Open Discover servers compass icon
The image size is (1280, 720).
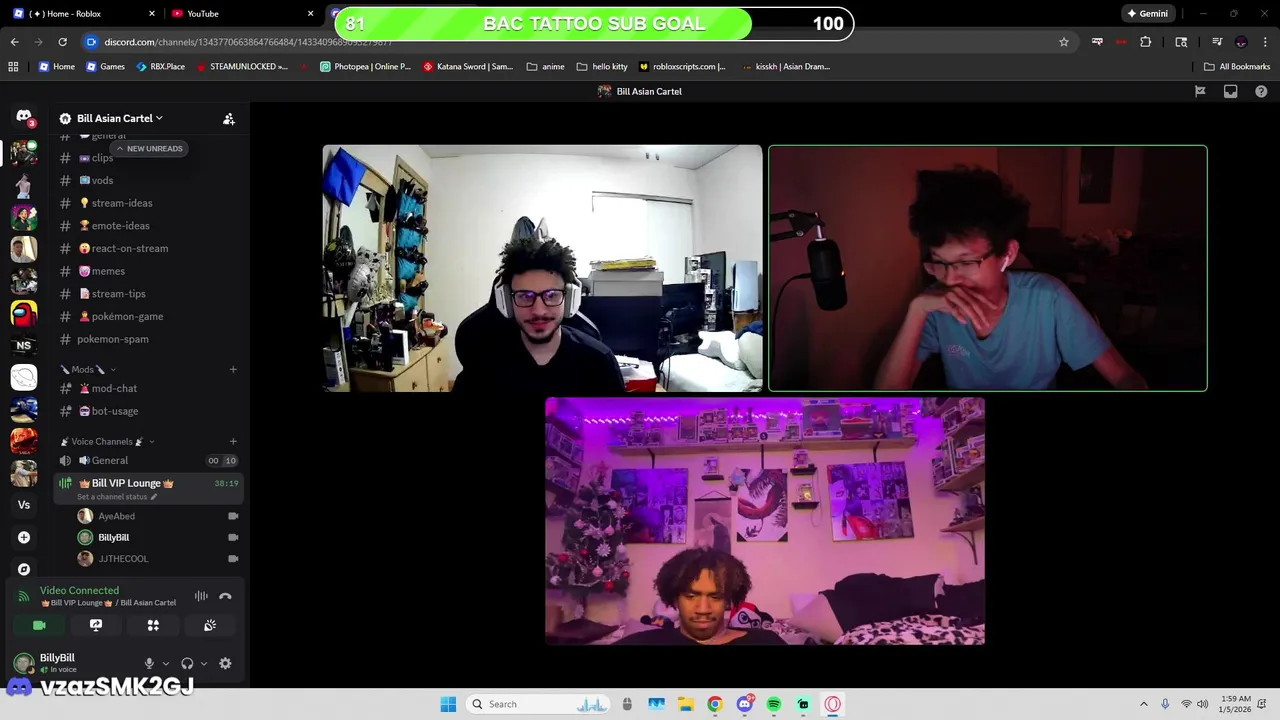(x=24, y=569)
